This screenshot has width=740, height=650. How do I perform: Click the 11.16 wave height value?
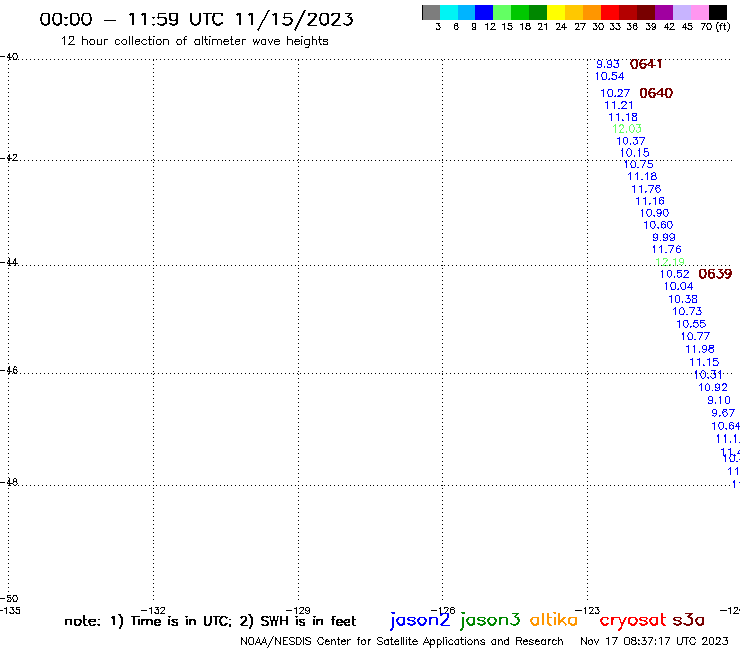[650, 201]
